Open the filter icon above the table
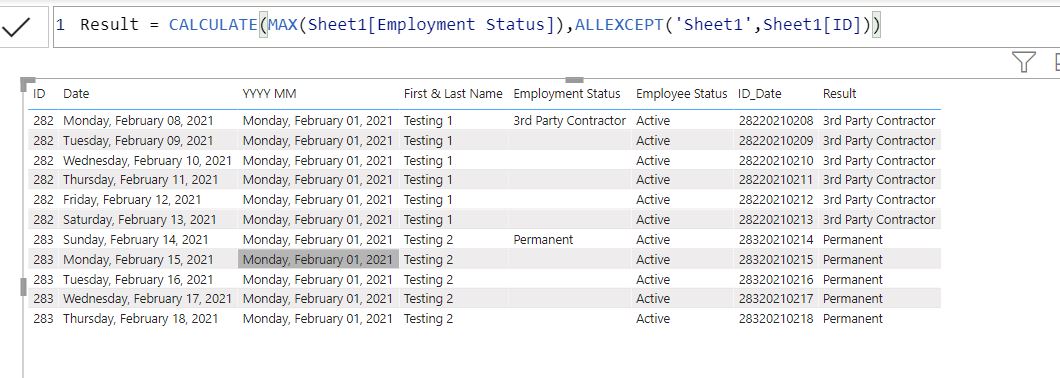The width and height of the screenshot is (1060, 378). 1023,63
